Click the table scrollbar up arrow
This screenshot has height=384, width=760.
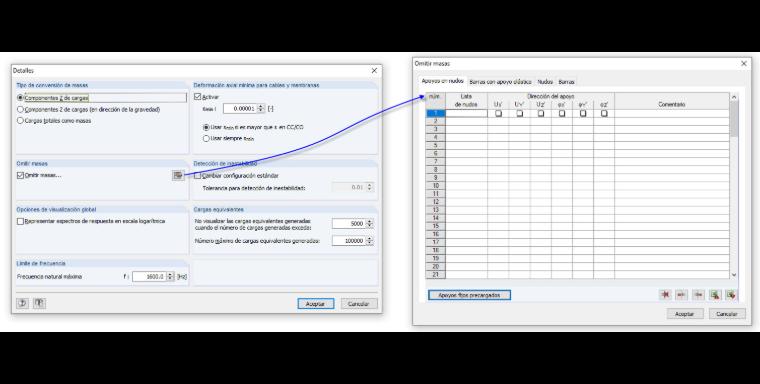tap(733, 97)
